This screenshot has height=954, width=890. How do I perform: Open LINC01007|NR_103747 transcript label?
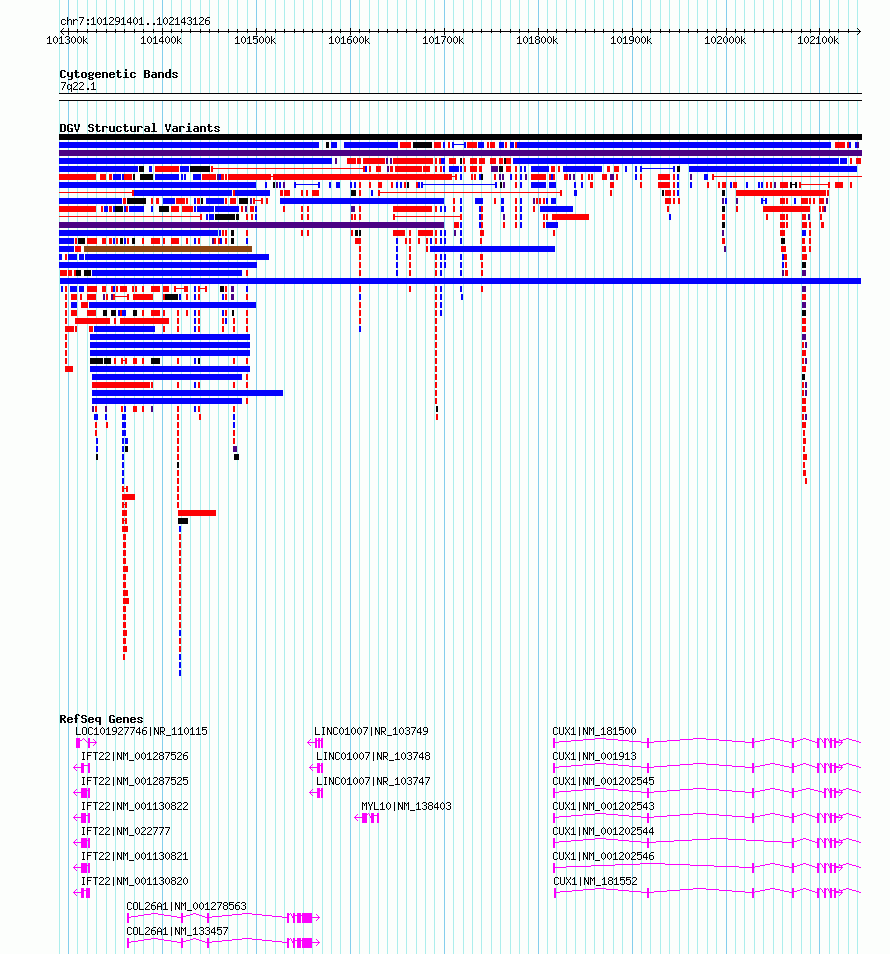pos(373,781)
